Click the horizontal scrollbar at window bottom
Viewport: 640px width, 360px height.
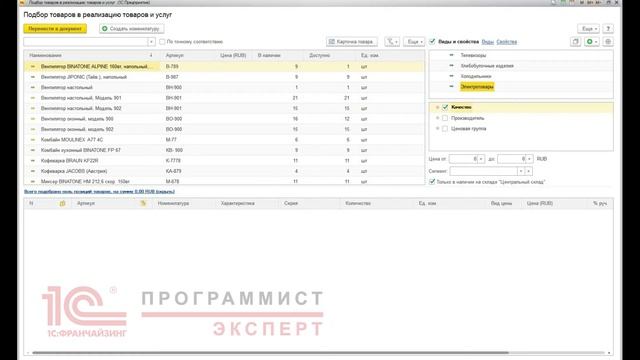coord(270,353)
